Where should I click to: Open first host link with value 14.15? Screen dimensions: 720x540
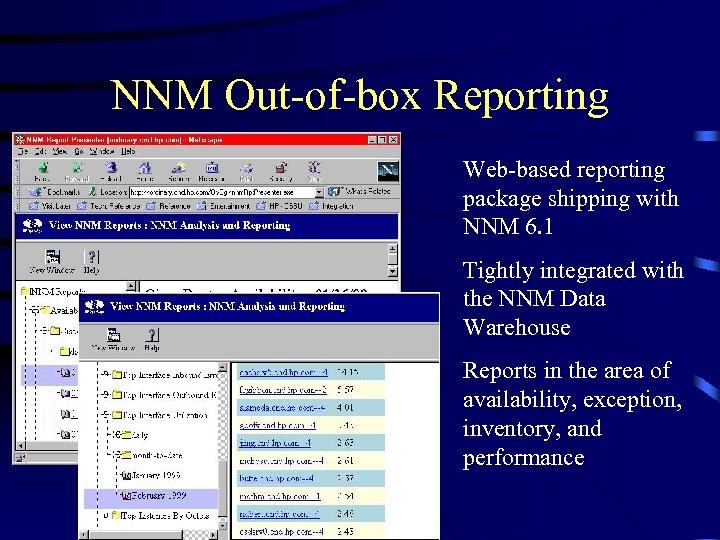pyautogui.click(x=283, y=372)
